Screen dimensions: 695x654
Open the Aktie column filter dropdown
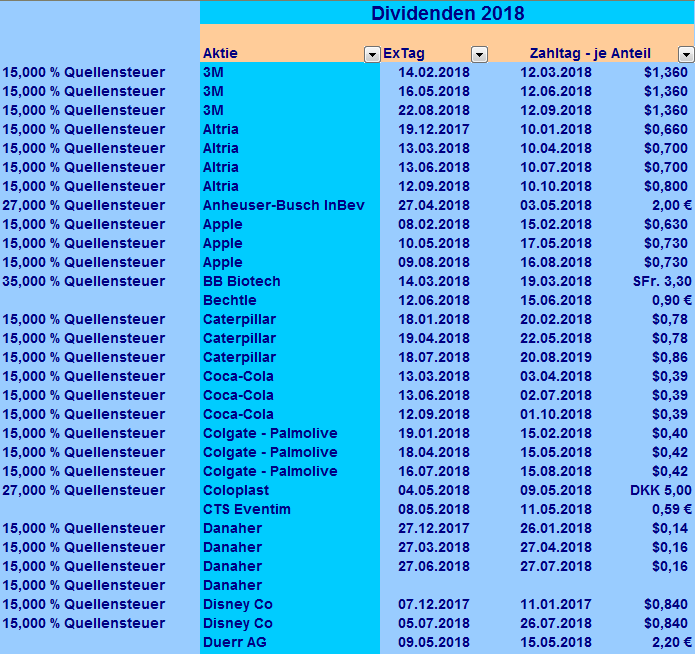pos(372,55)
